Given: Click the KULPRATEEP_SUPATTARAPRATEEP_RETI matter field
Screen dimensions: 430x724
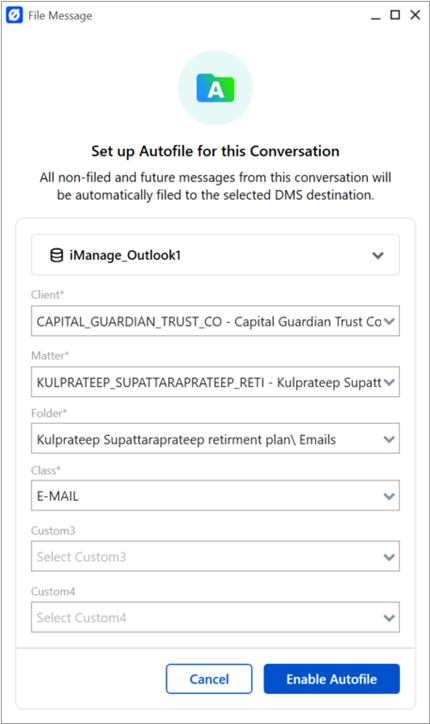Looking at the screenshot, I should (215, 382).
